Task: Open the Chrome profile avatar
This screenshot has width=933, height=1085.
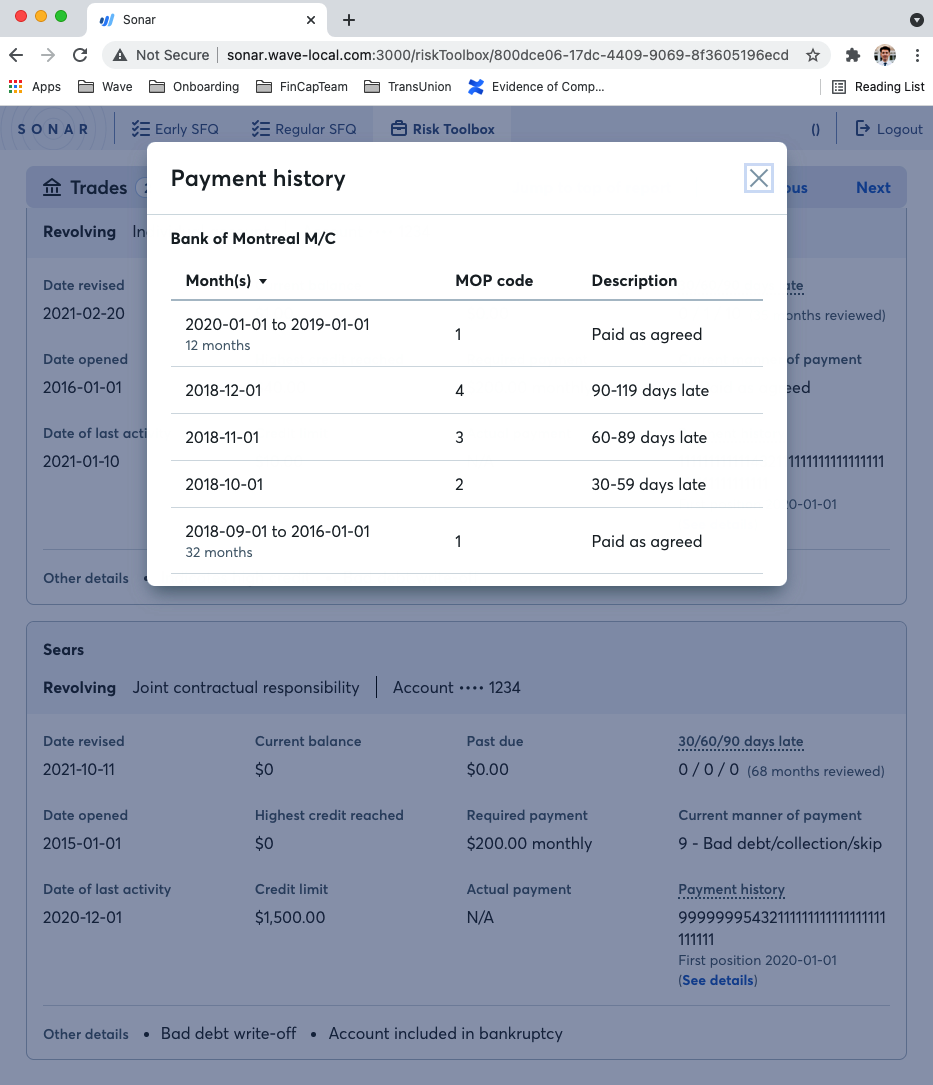Action: click(x=884, y=55)
